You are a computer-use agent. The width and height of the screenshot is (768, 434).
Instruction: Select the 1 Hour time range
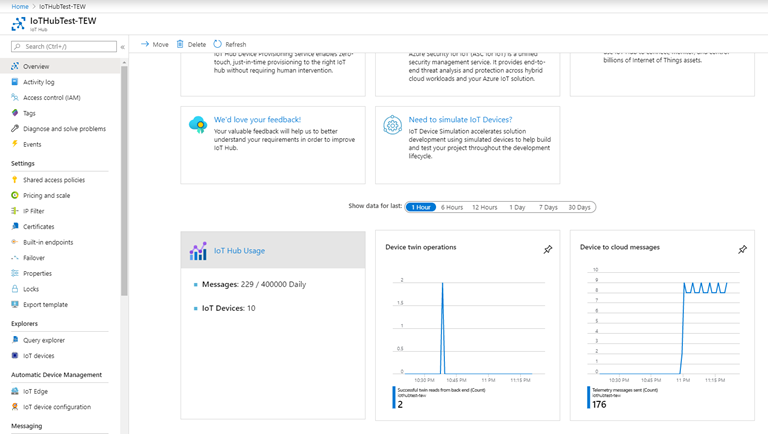click(421, 207)
